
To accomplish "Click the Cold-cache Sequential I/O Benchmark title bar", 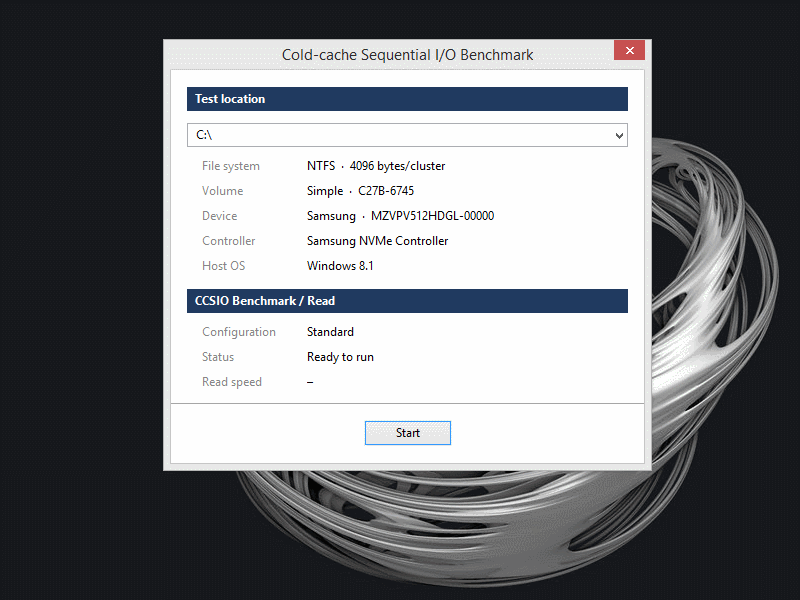I will coord(407,55).
